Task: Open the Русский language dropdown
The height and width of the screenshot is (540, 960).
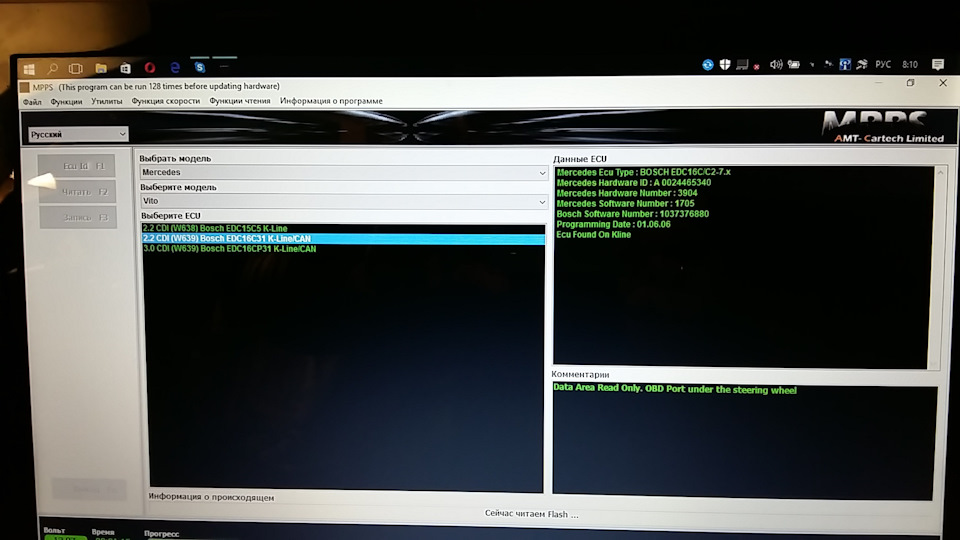Action: click(78, 134)
